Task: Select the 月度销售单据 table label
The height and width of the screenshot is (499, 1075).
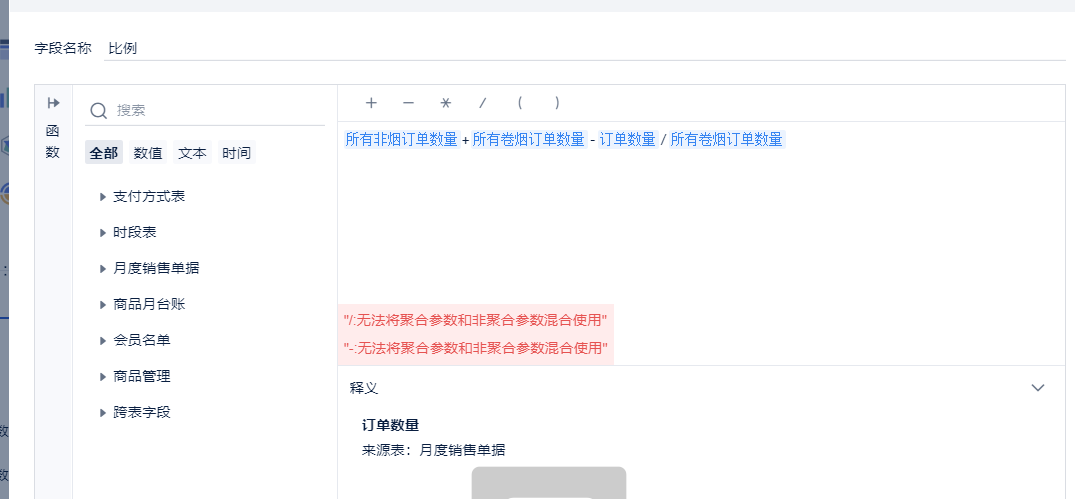Action: [156, 268]
